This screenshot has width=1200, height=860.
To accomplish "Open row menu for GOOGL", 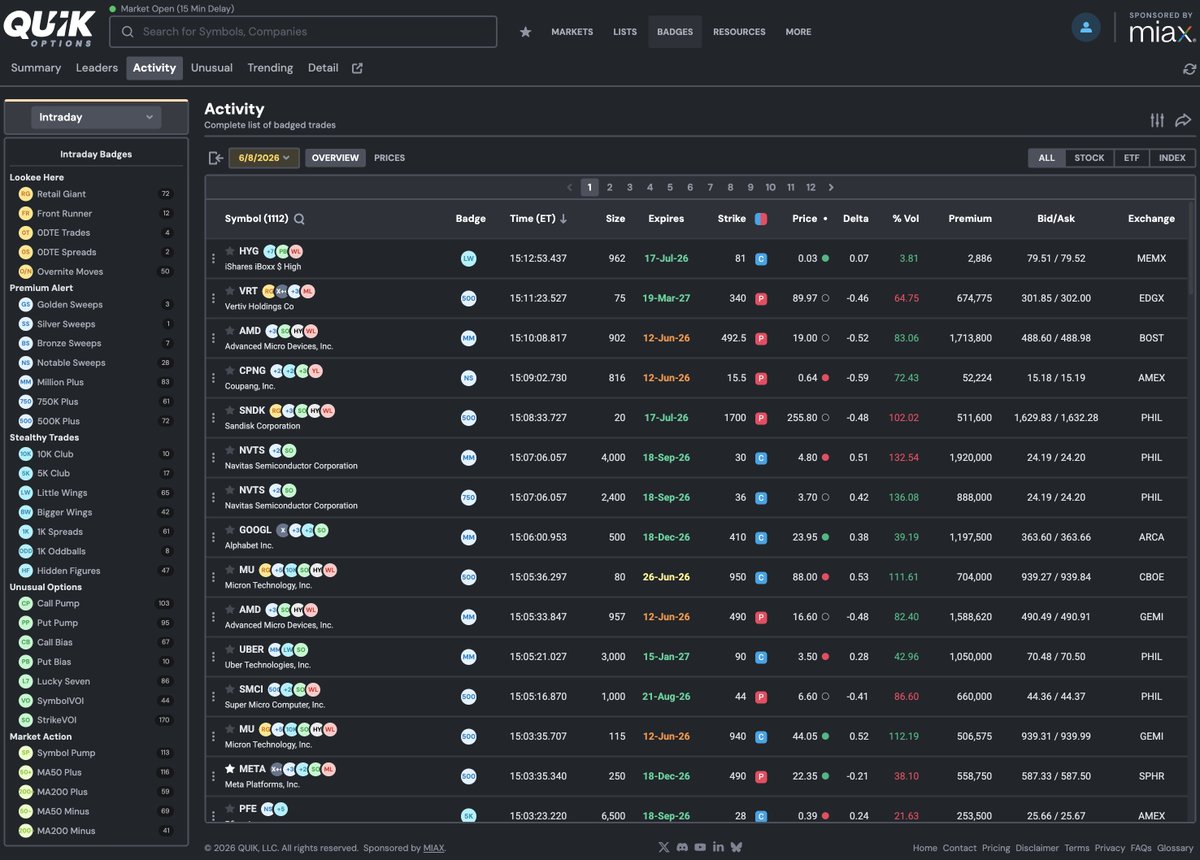I will point(213,537).
